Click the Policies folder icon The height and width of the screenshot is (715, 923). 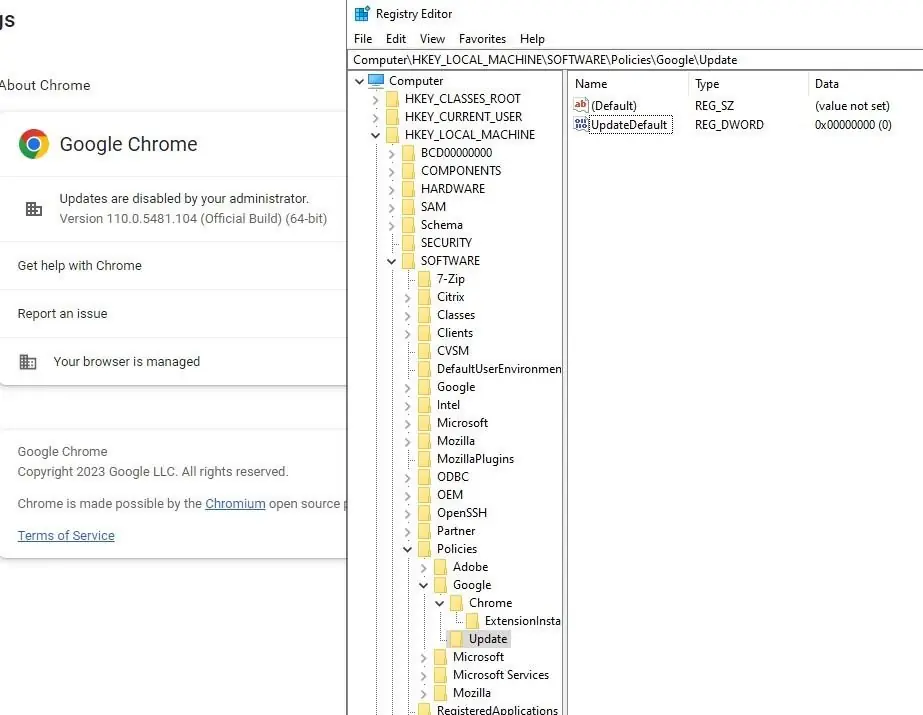424,549
